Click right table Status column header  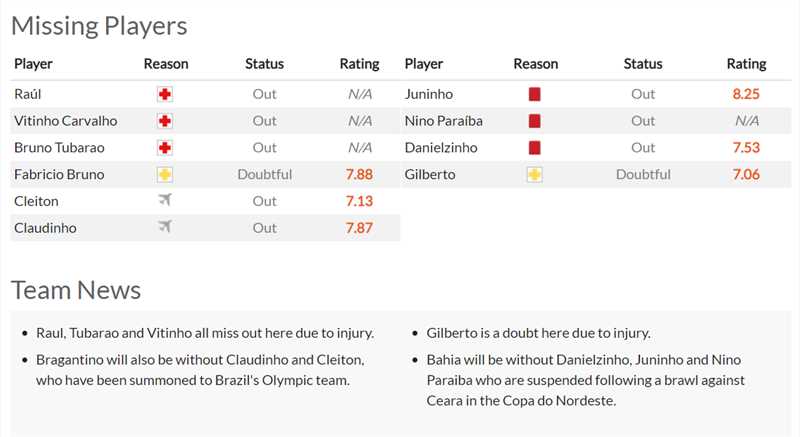point(643,64)
